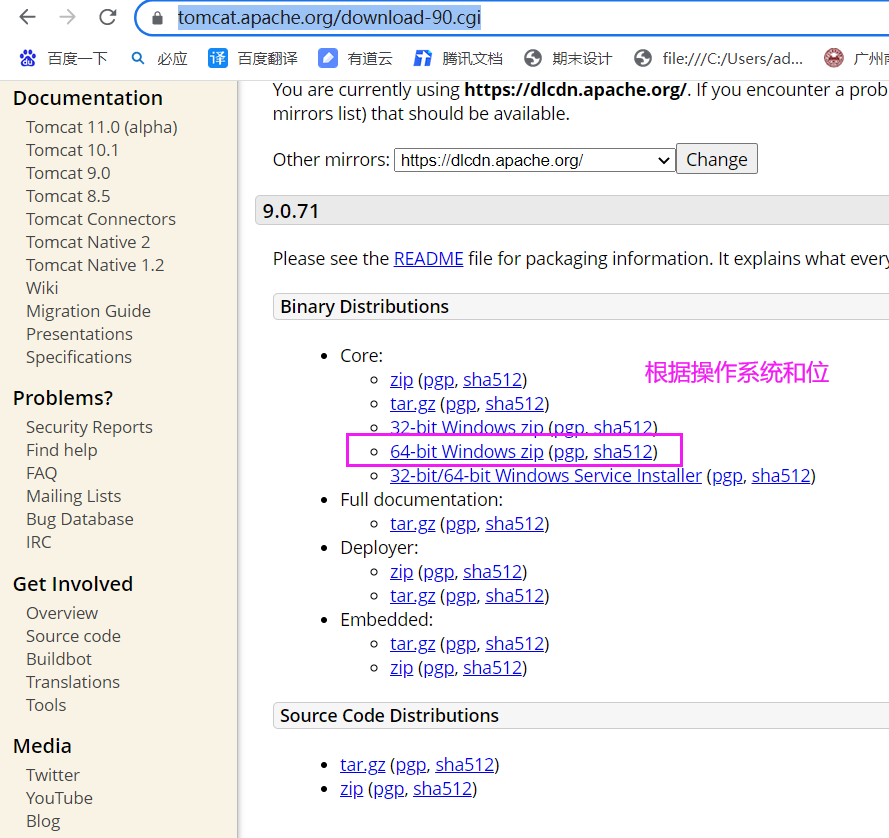Download 32-bit Windows zip
Viewport: 889px width, 838px height.
467,428
